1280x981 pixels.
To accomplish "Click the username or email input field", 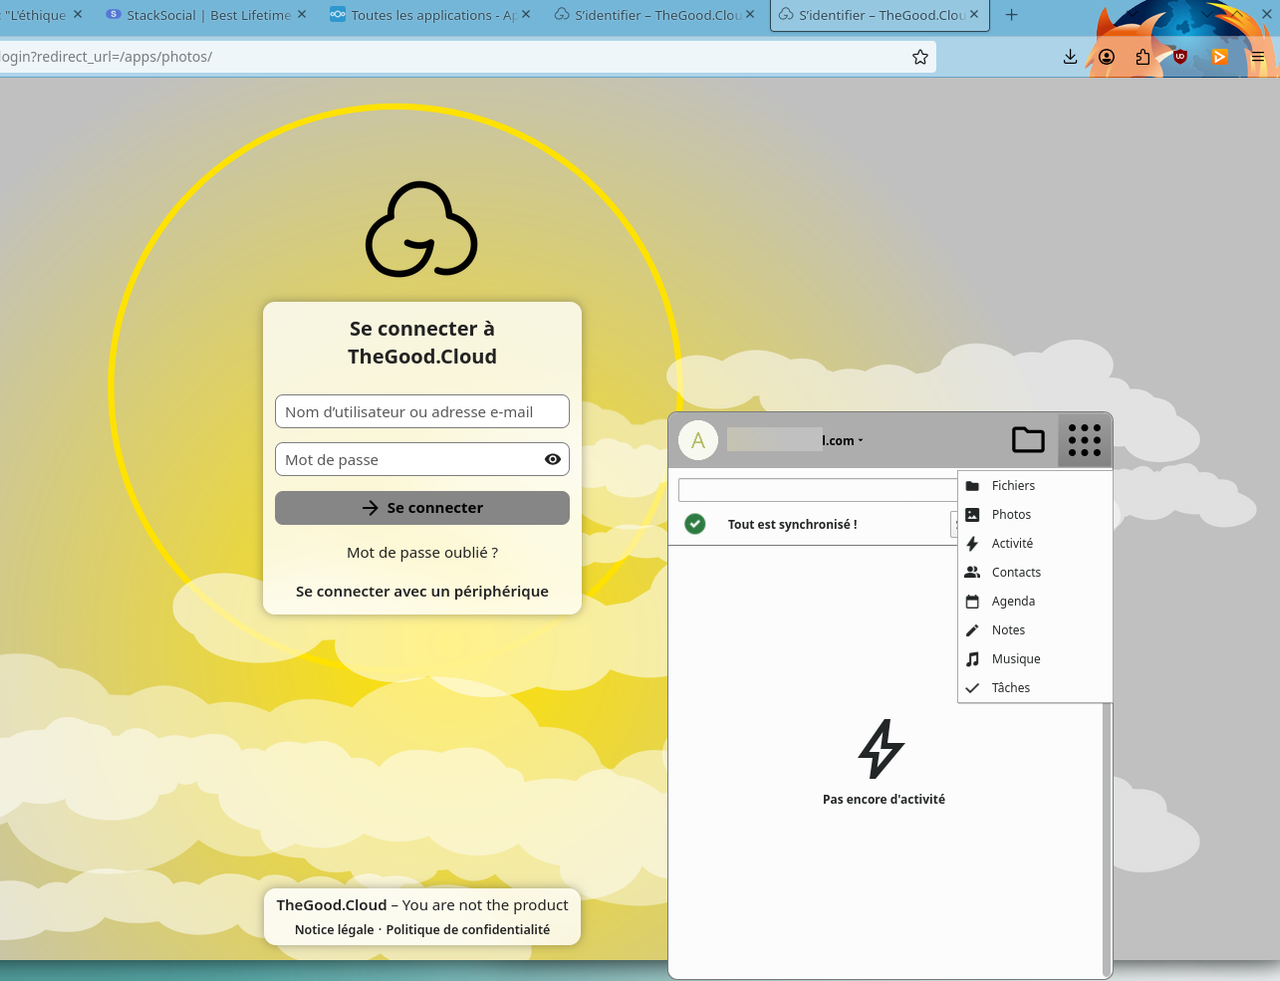I will coord(421,411).
